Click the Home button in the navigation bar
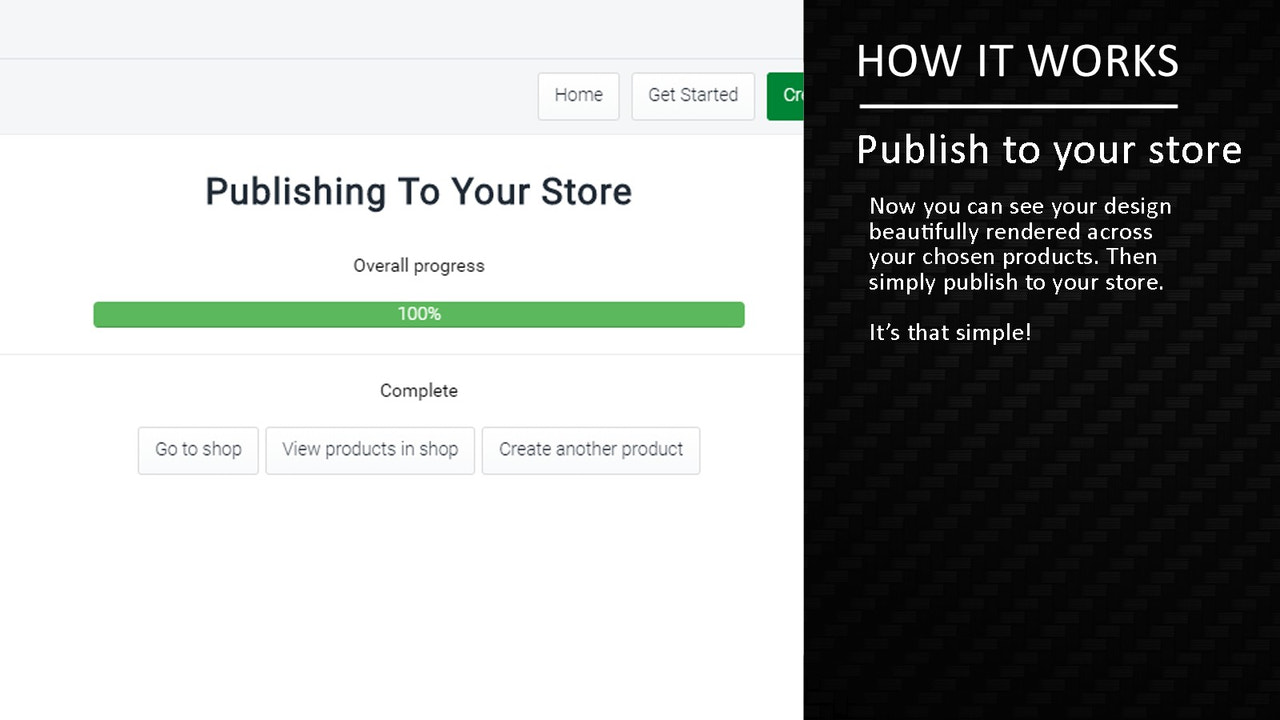Viewport: 1280px width, 720px height. [578, 95]
